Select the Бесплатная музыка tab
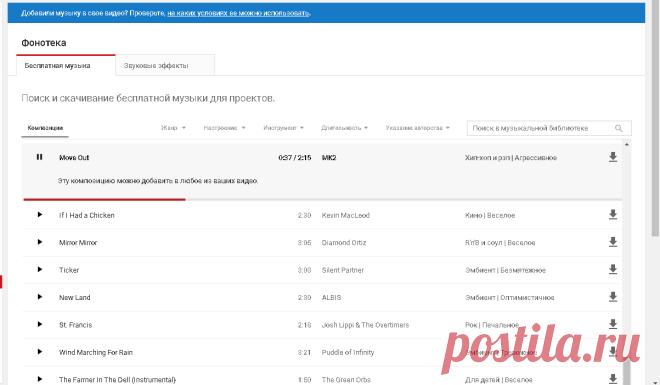The image size is (660, 385). (66, 65)
